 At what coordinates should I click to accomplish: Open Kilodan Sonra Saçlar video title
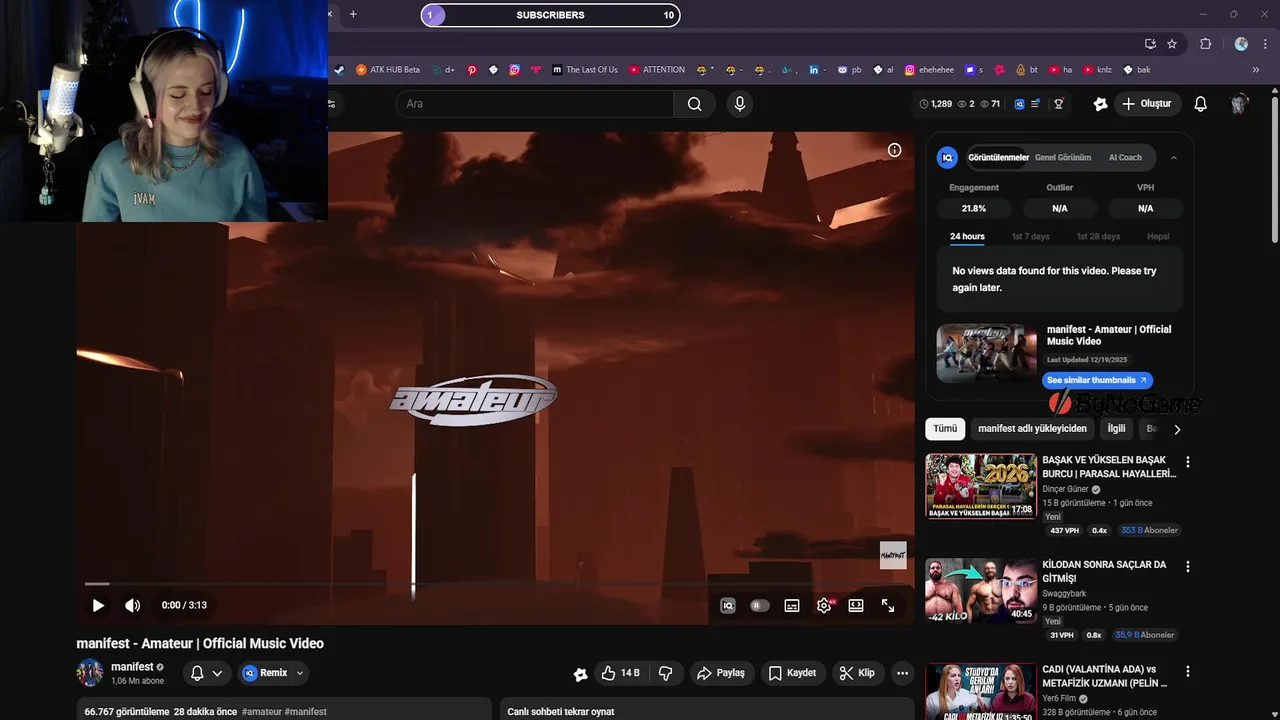tap(1104, 571)
